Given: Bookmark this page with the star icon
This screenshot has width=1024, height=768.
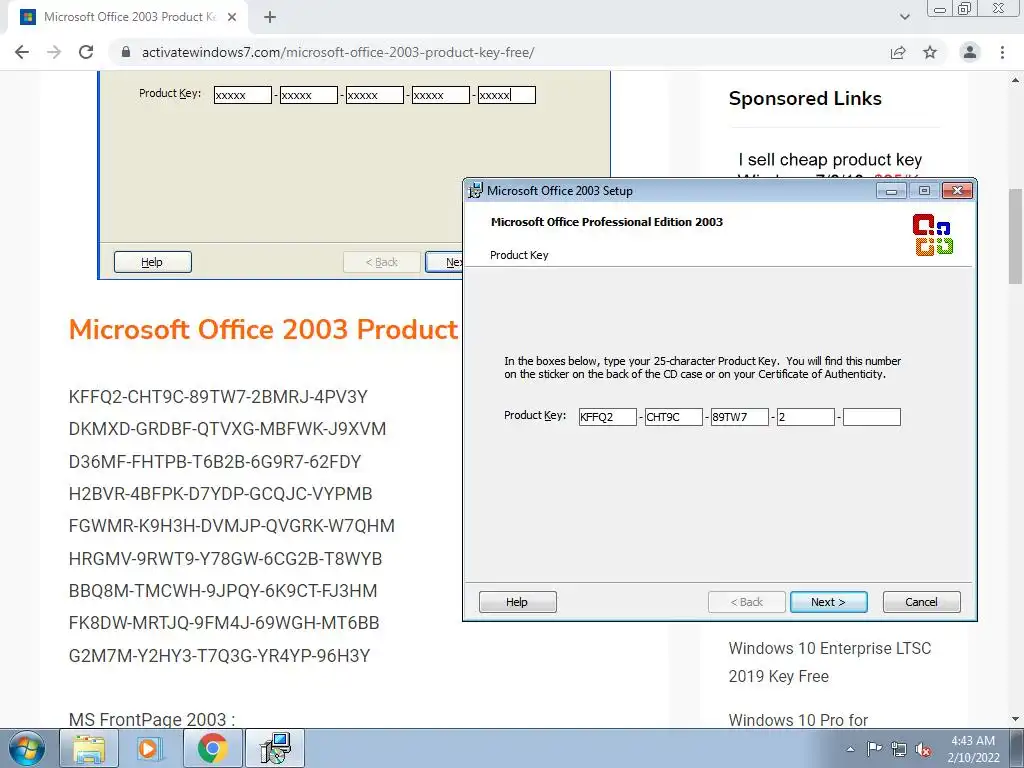Looking at the screenshot, I should pyautogui.click(x=930, y=52).
